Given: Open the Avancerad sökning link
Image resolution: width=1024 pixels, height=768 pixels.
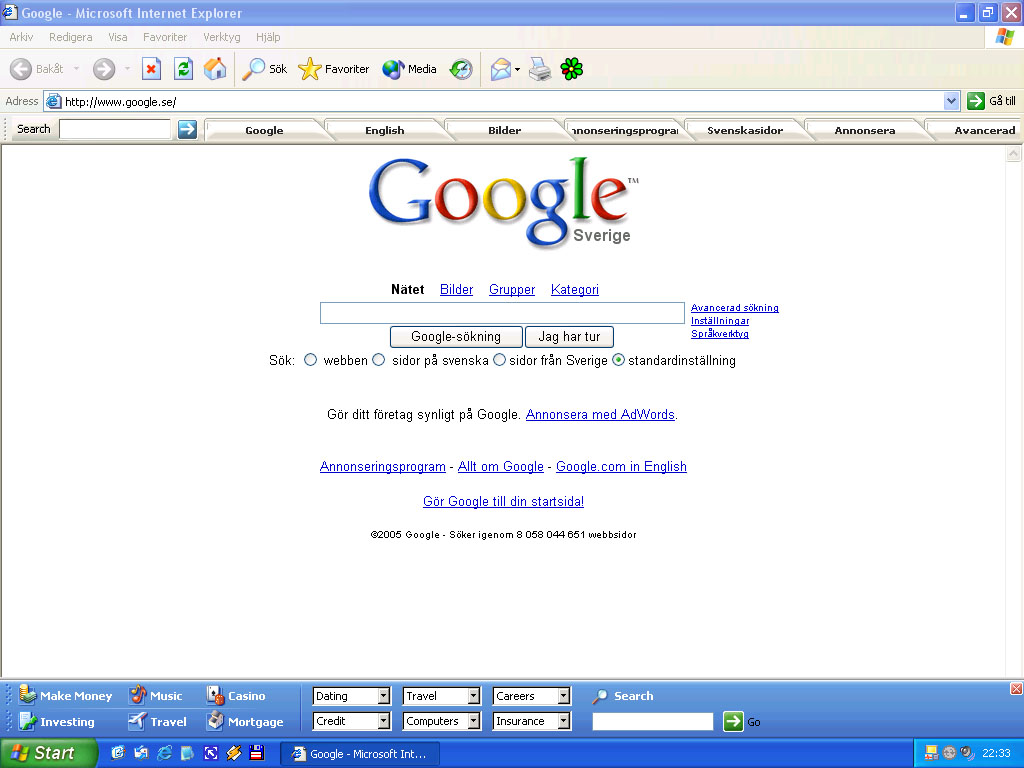Looking at the screenshot, I should (x=735, y=308).
